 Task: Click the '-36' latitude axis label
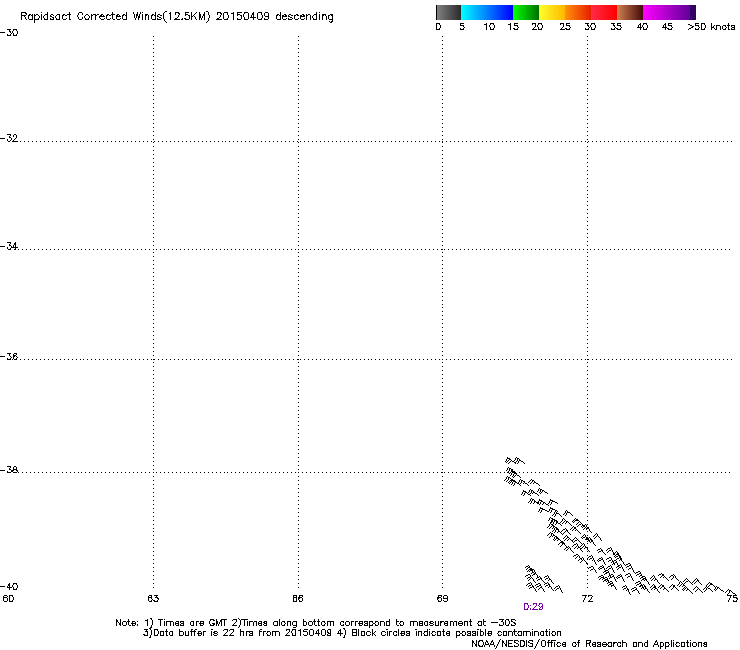click(x=9, y=357)
